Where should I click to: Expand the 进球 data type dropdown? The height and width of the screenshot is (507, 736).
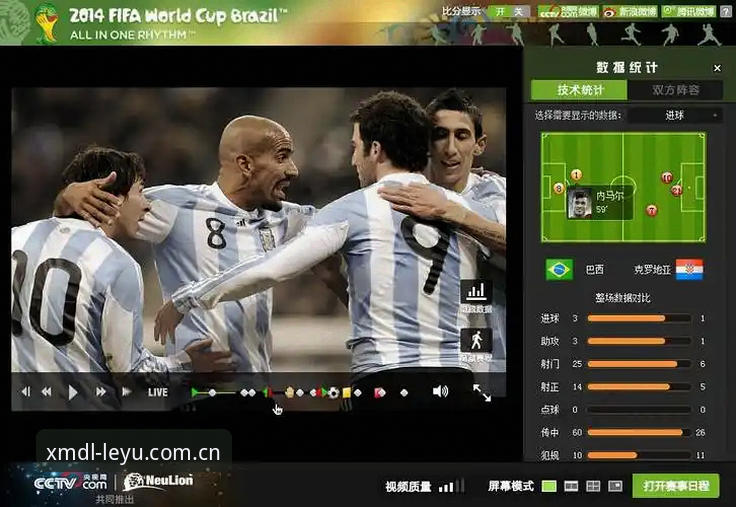tap(675, 115)
